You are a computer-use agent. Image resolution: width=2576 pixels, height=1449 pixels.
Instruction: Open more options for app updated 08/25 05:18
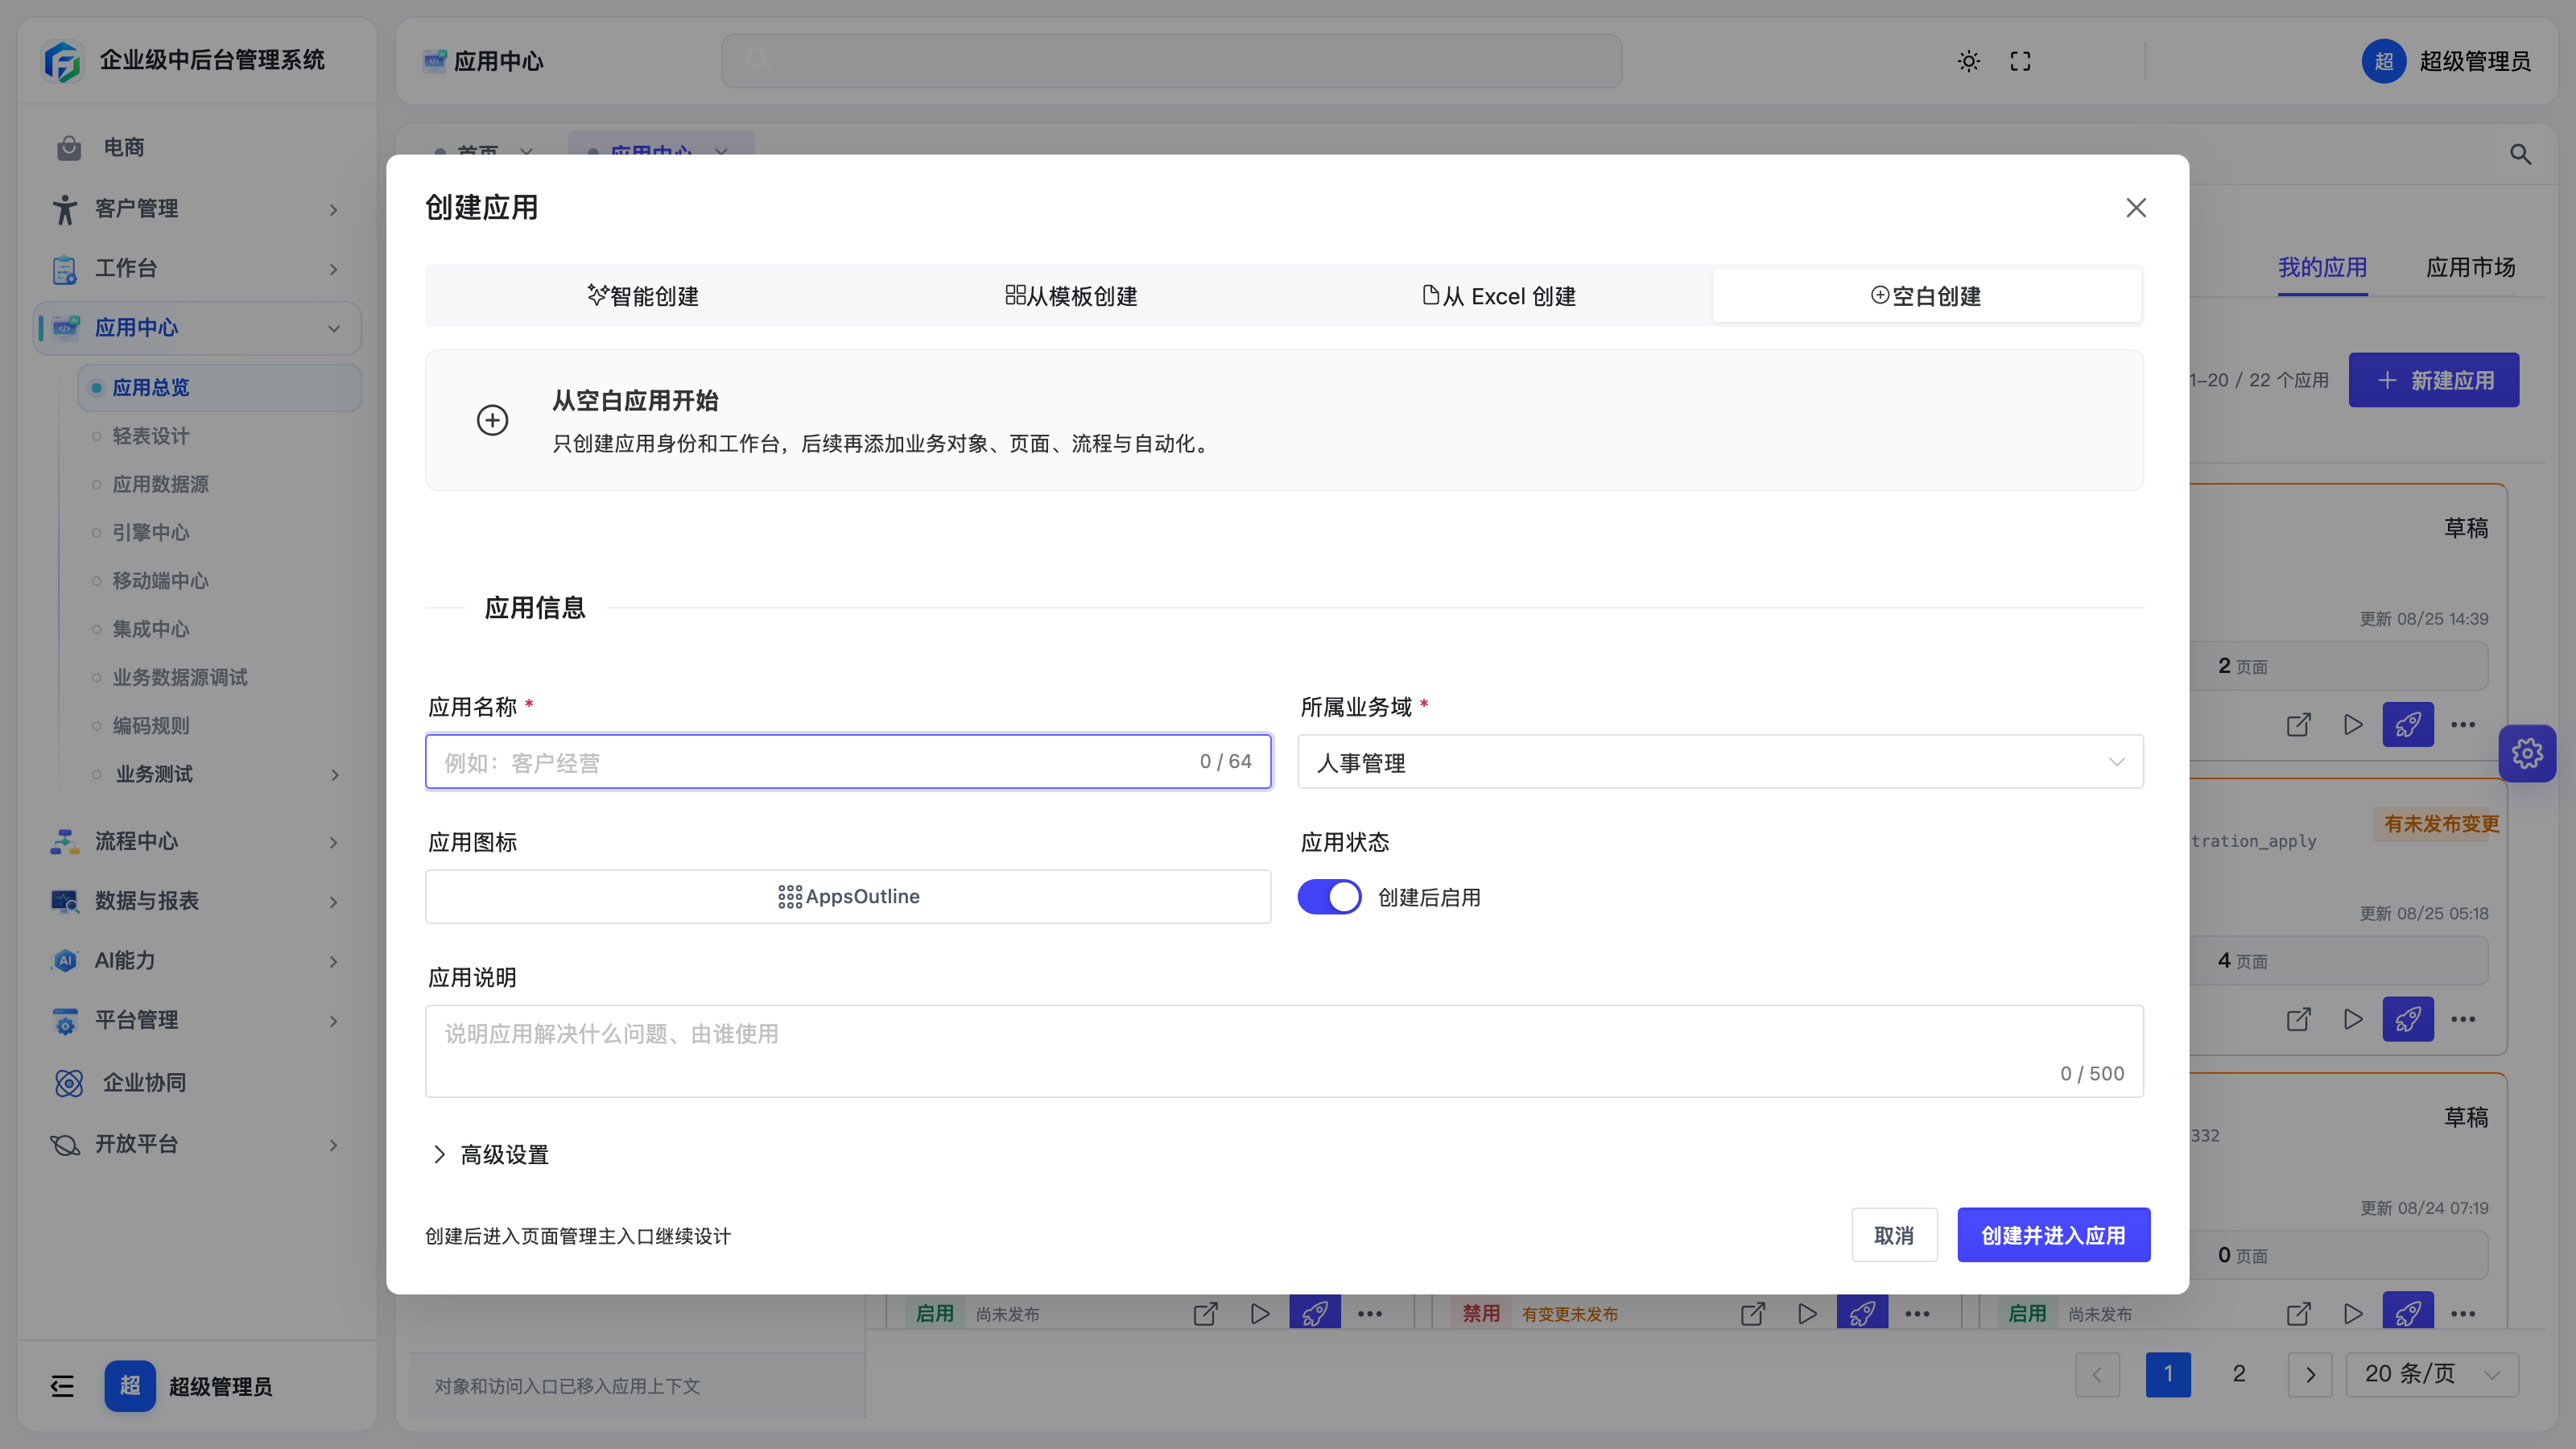[2463, 1019]
